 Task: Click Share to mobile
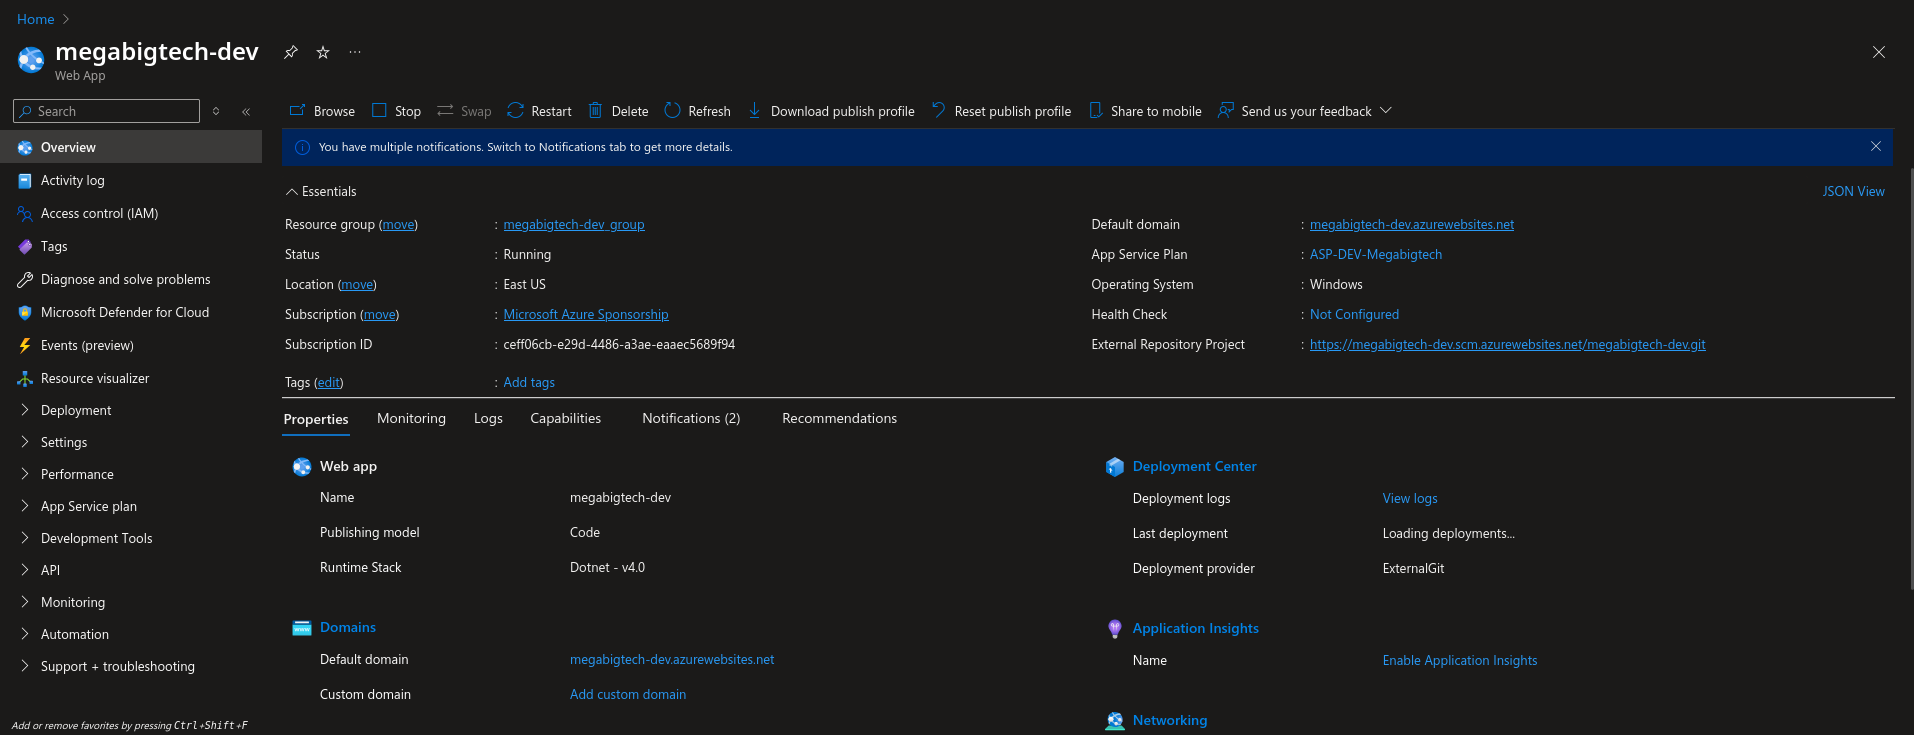click(1145, 111)
